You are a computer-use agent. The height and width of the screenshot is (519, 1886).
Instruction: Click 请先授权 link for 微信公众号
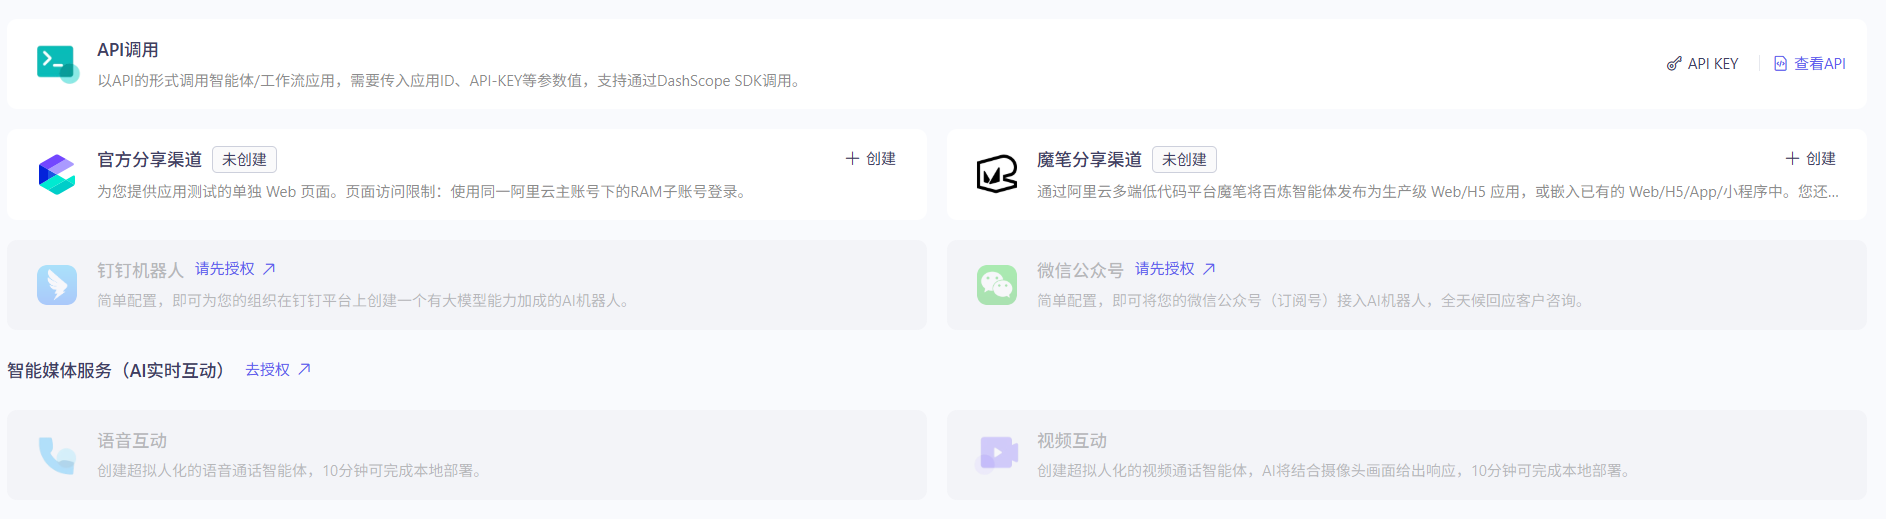pyautogui.click(x=1165, y=268)
